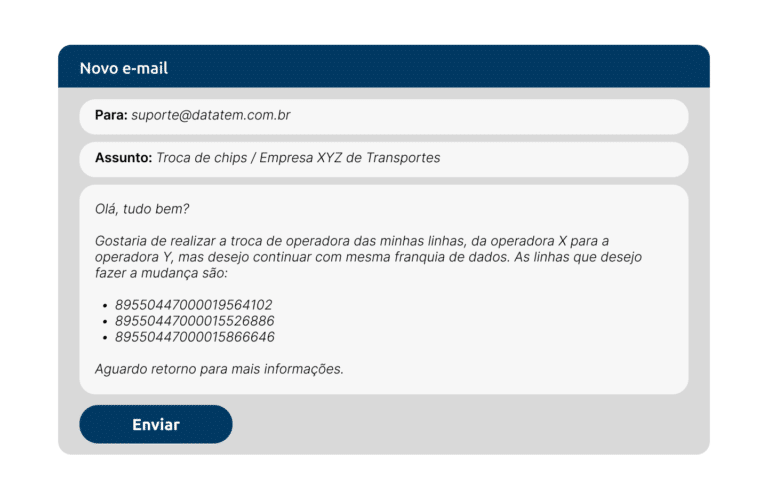Click the chip number ending in 15526886
768x500 pixels.
click(x=194, y=321)
